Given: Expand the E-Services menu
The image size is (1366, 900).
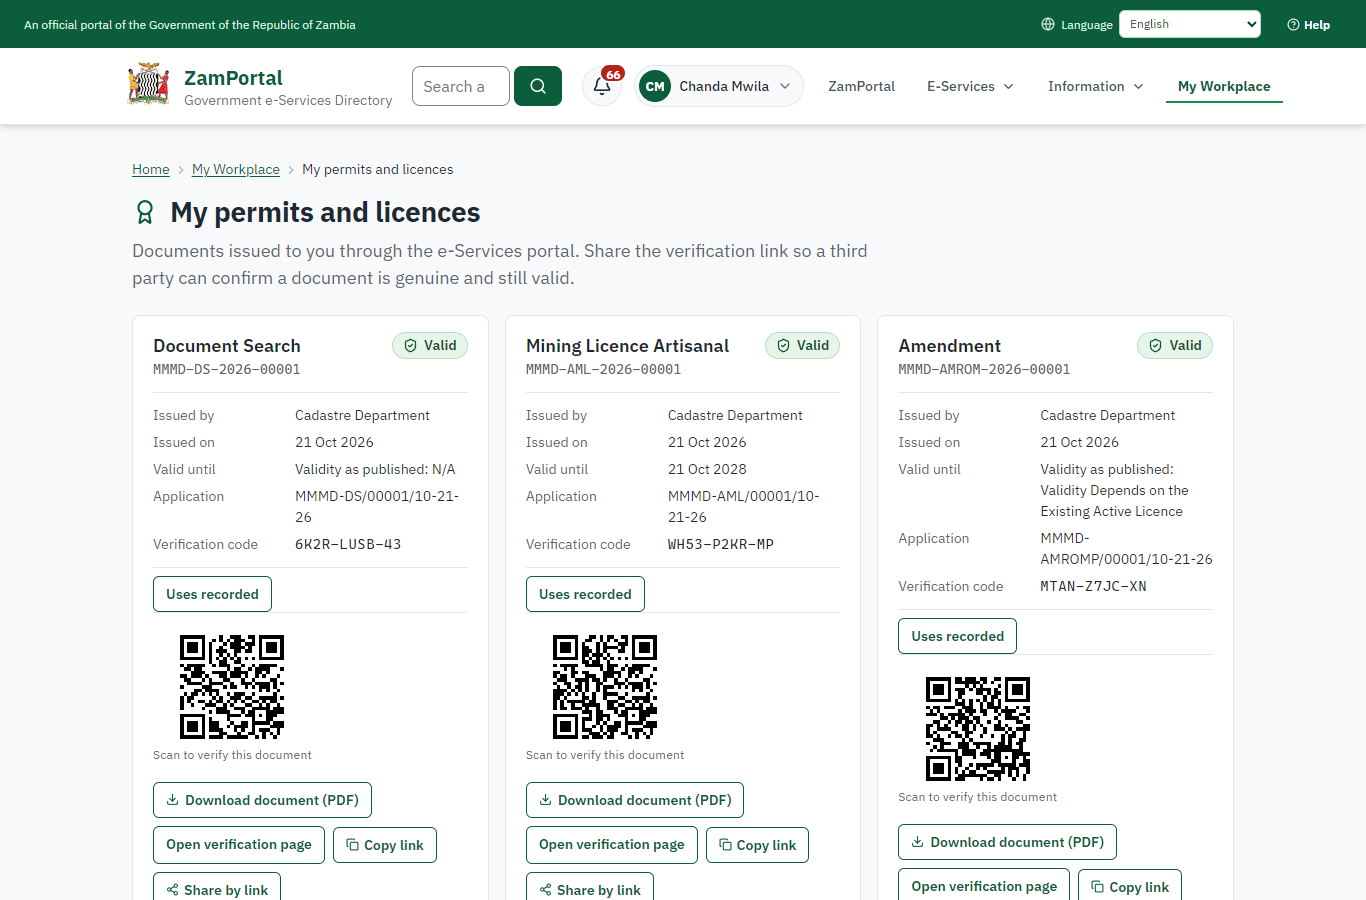Looking at the screenshot, I should tap(970, 86).
